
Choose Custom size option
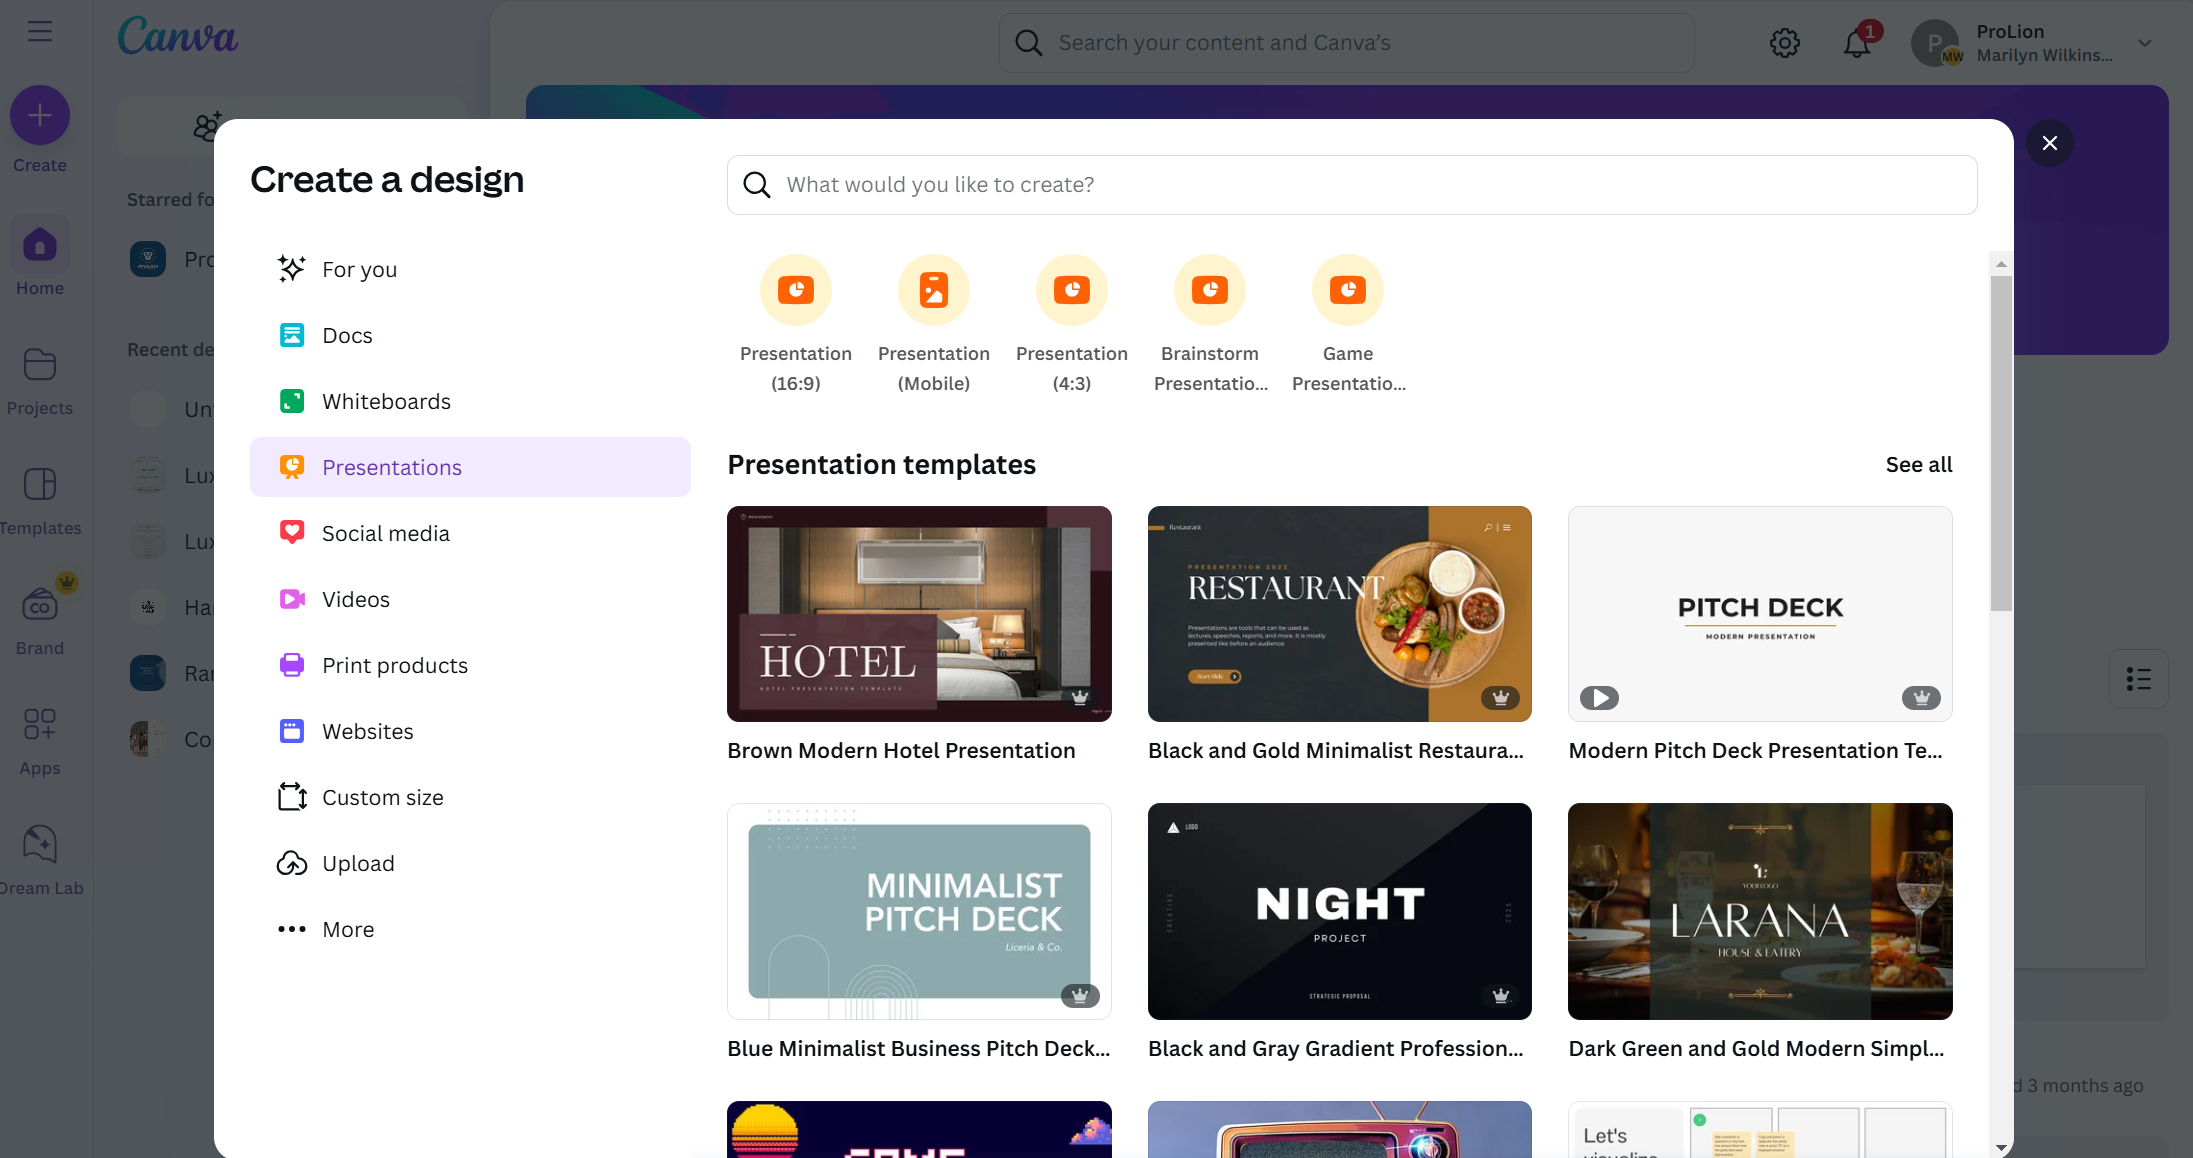[x=470, y=797]
